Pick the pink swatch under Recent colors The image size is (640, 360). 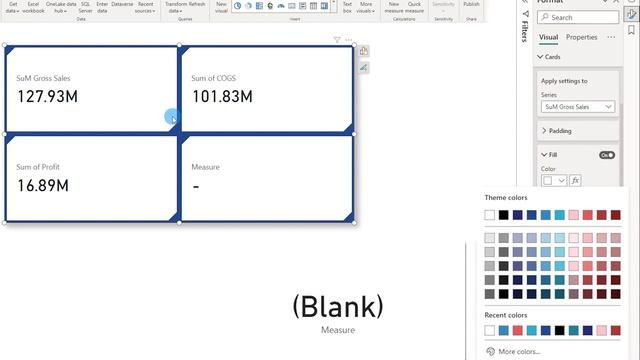coord(602,330)
